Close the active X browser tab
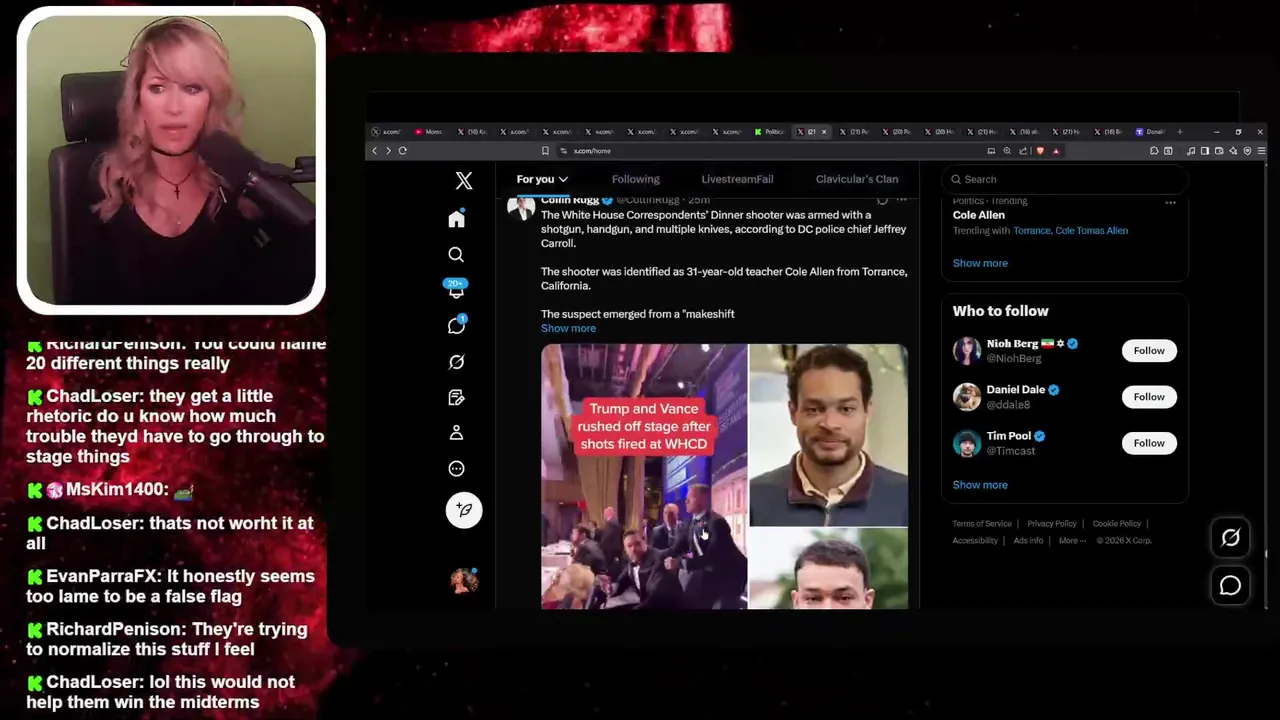 coord(824,132)
